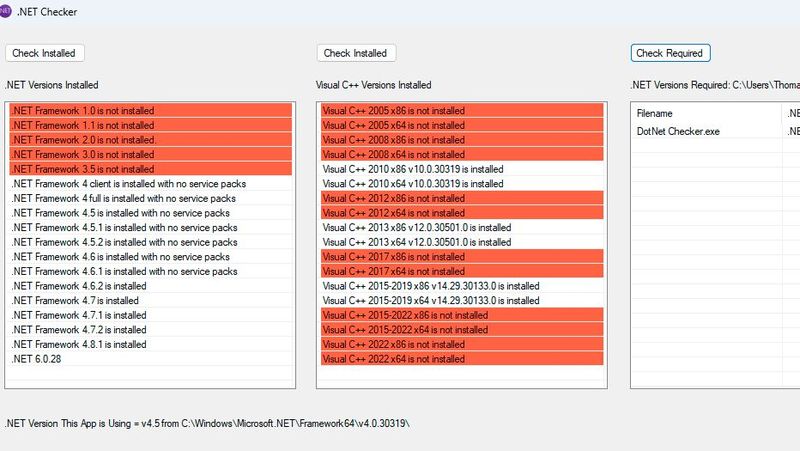Click the .NET Checker app icon

point(5,11)
